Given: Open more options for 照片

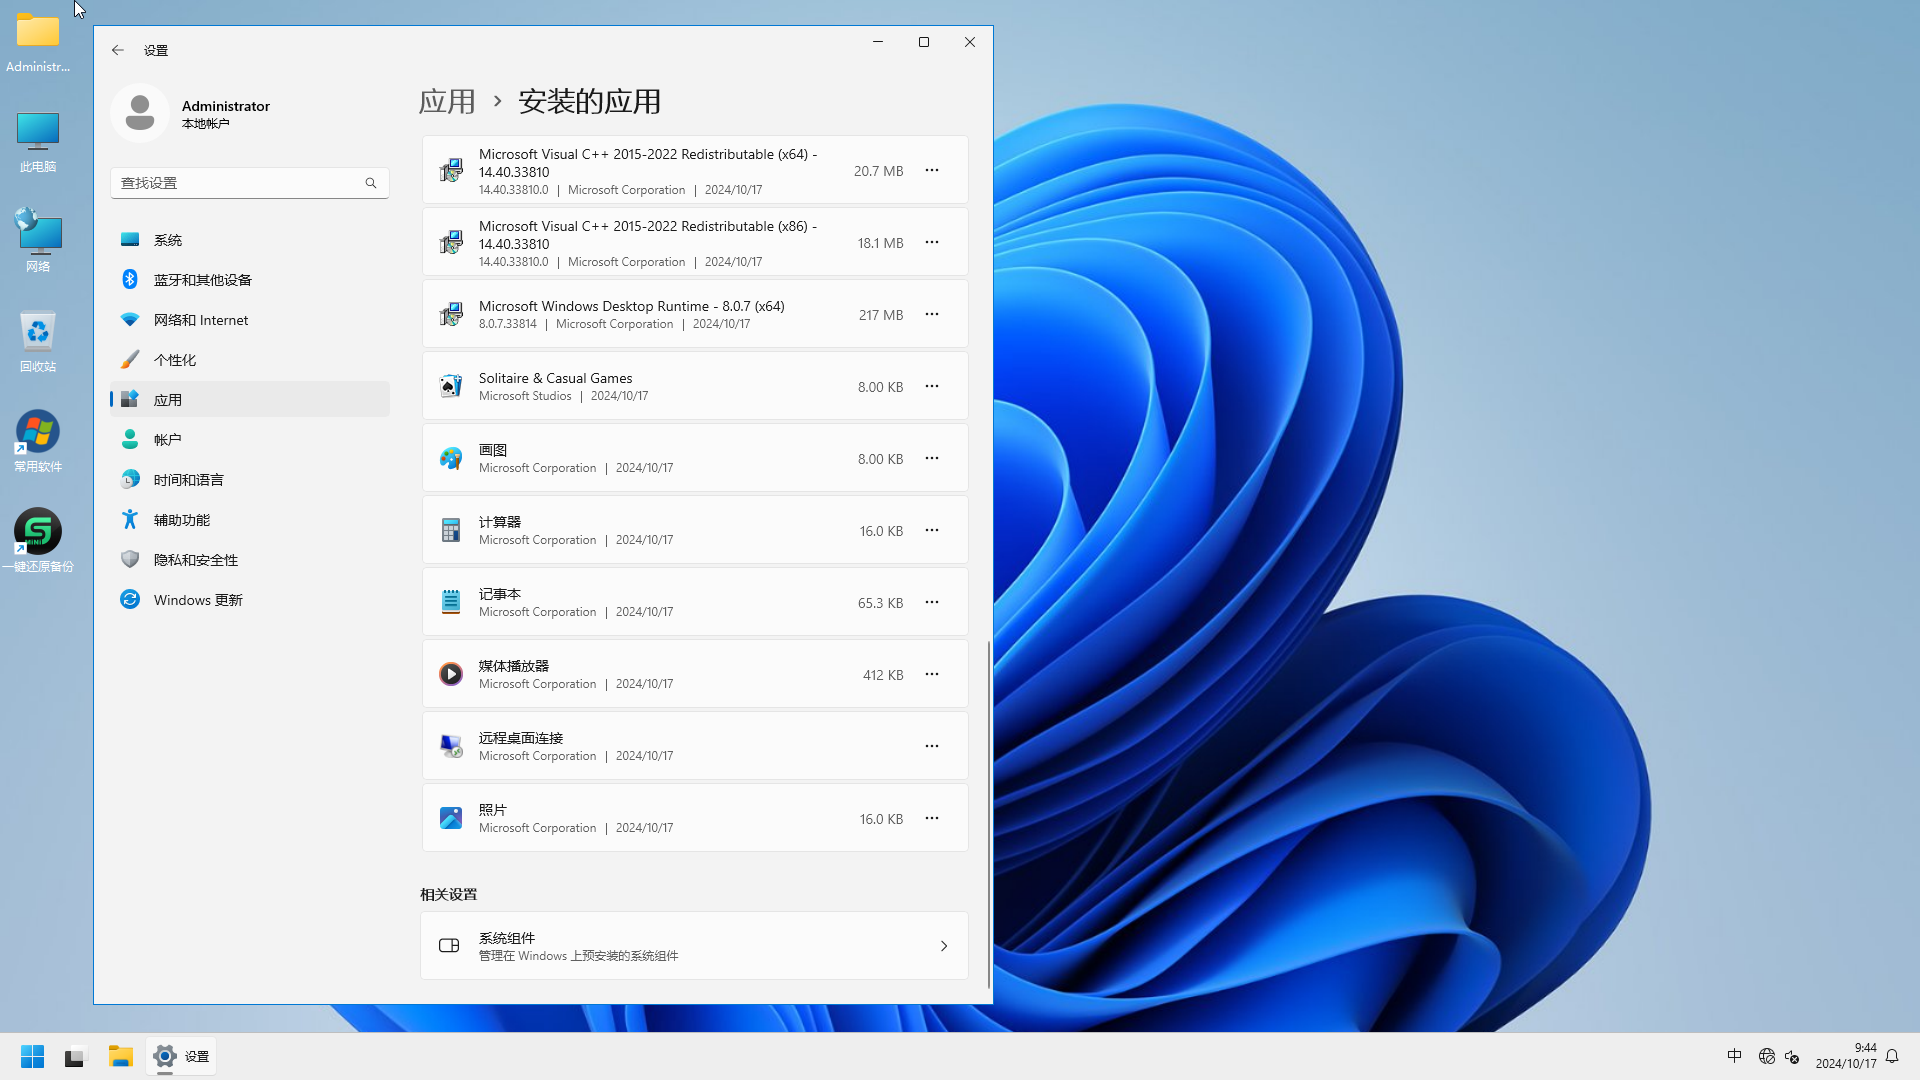Looking at the screenshot, I should click(932, 818).
